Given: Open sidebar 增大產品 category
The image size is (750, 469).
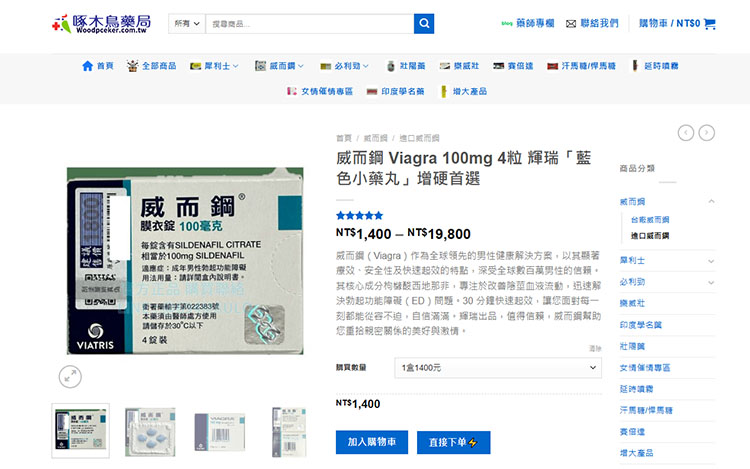Looking at the screenshot, I should pos(636,453).
